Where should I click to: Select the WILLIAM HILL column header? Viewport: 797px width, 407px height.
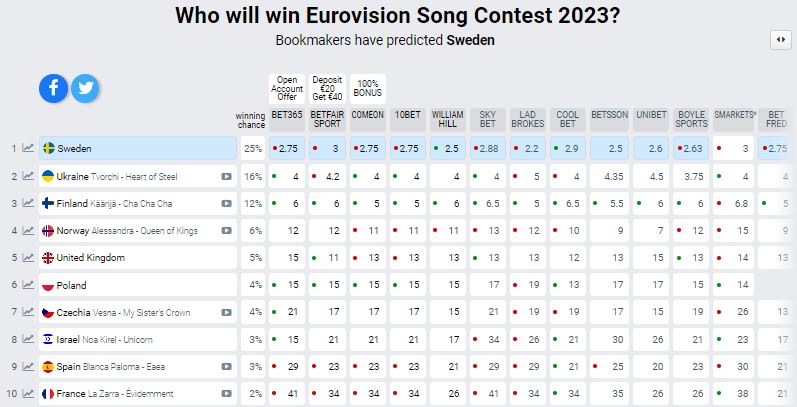[447, 119]
